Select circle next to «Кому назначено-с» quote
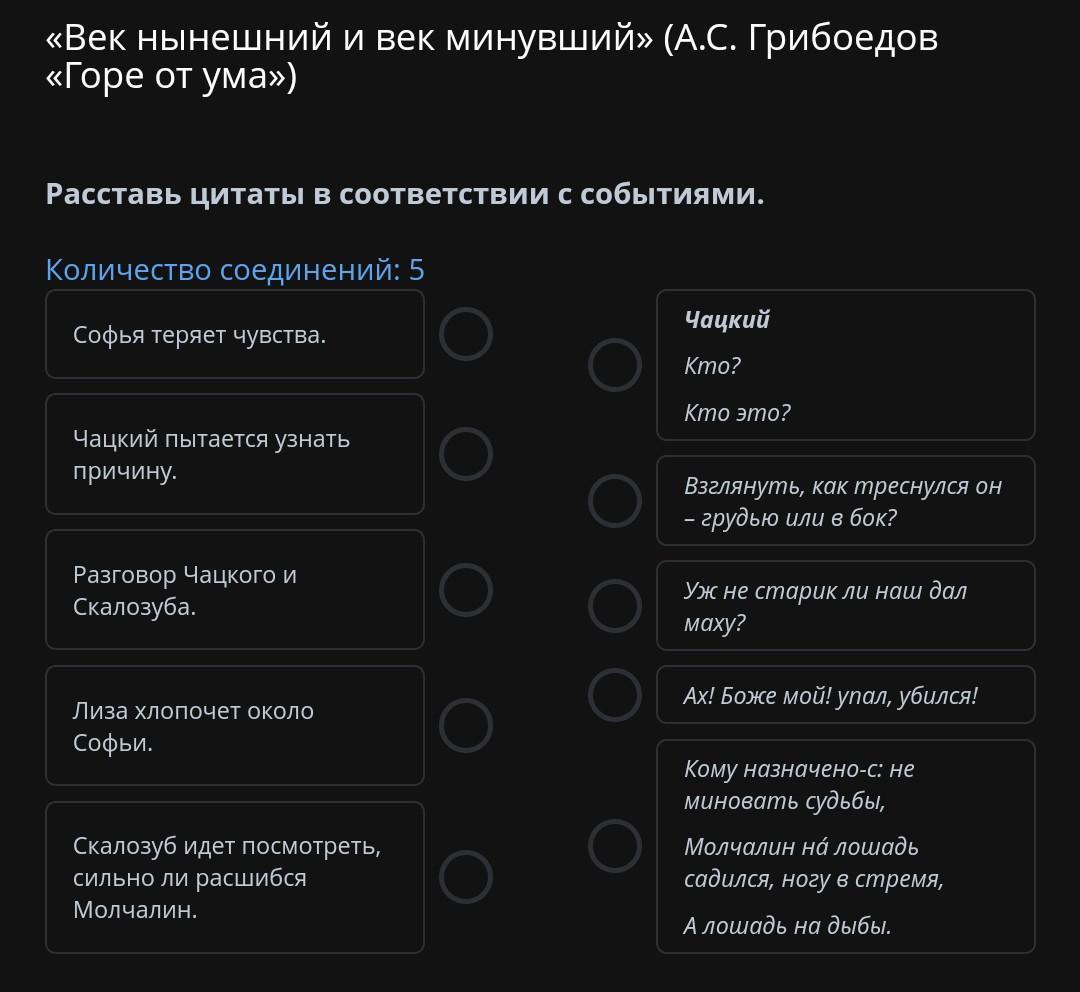The image size is (1080, 992). point(615,846)
